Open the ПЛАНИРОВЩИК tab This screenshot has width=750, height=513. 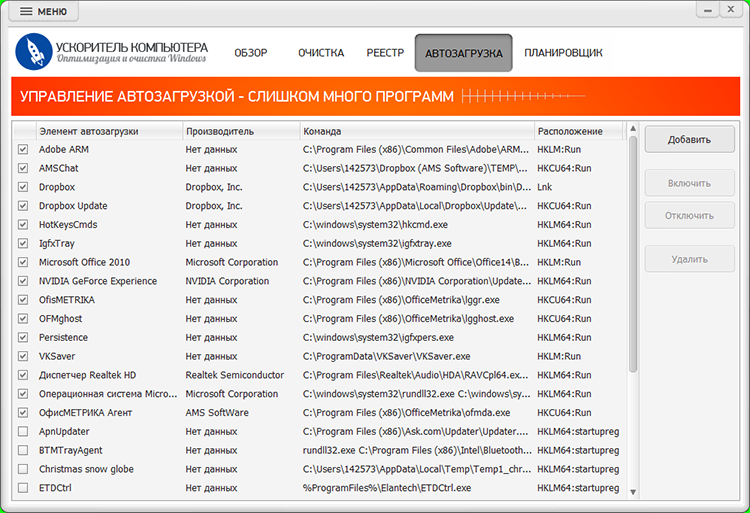[563, 53]
